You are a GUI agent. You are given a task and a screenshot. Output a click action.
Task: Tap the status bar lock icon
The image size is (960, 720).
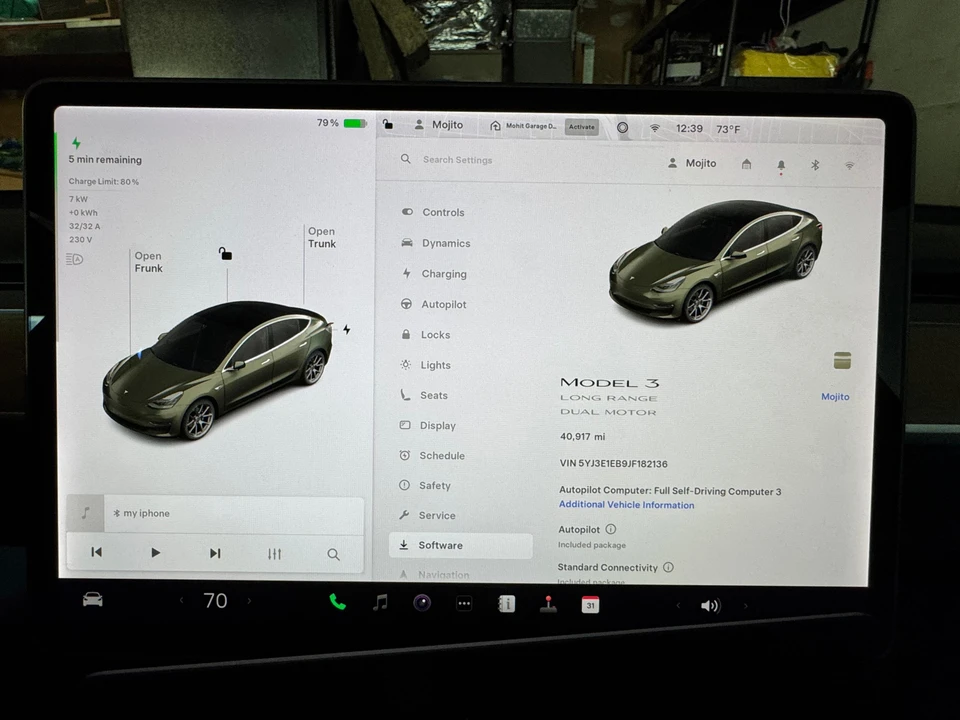coord(388,124)
